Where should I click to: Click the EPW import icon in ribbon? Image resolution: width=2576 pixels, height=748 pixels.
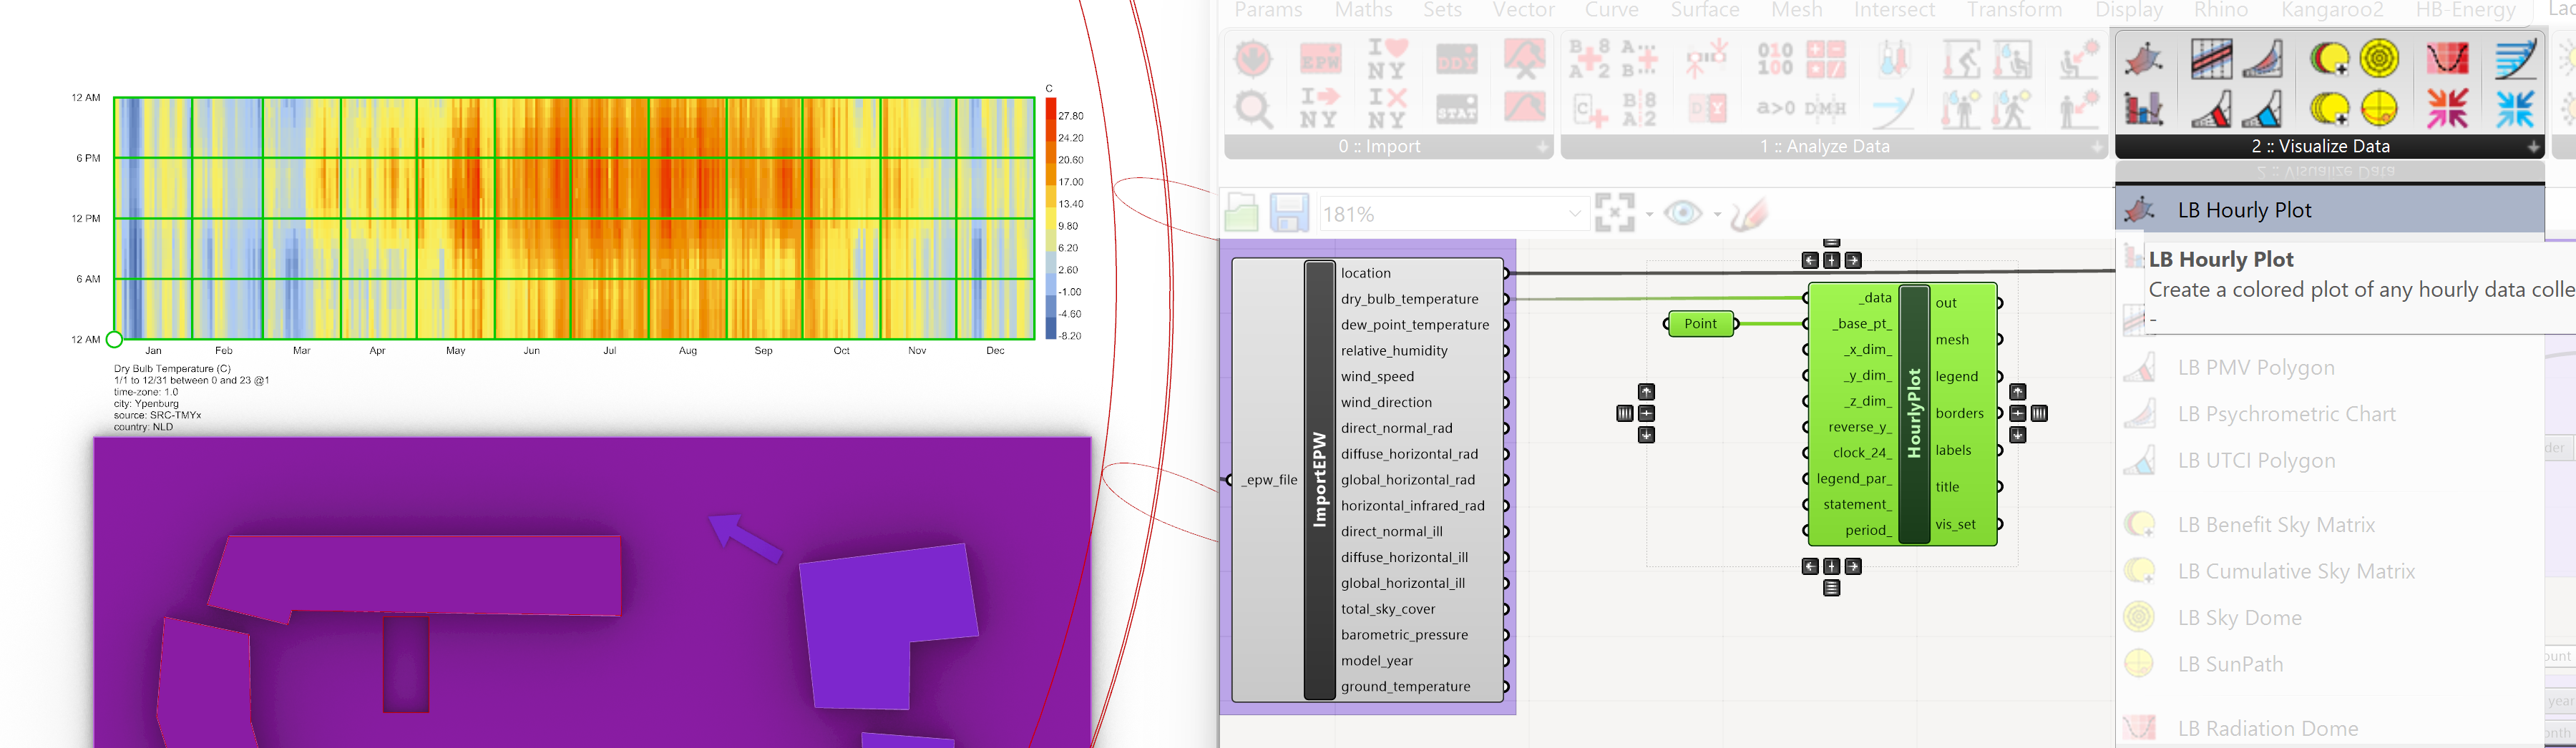pyautogui.click(x=1320, y=60)
